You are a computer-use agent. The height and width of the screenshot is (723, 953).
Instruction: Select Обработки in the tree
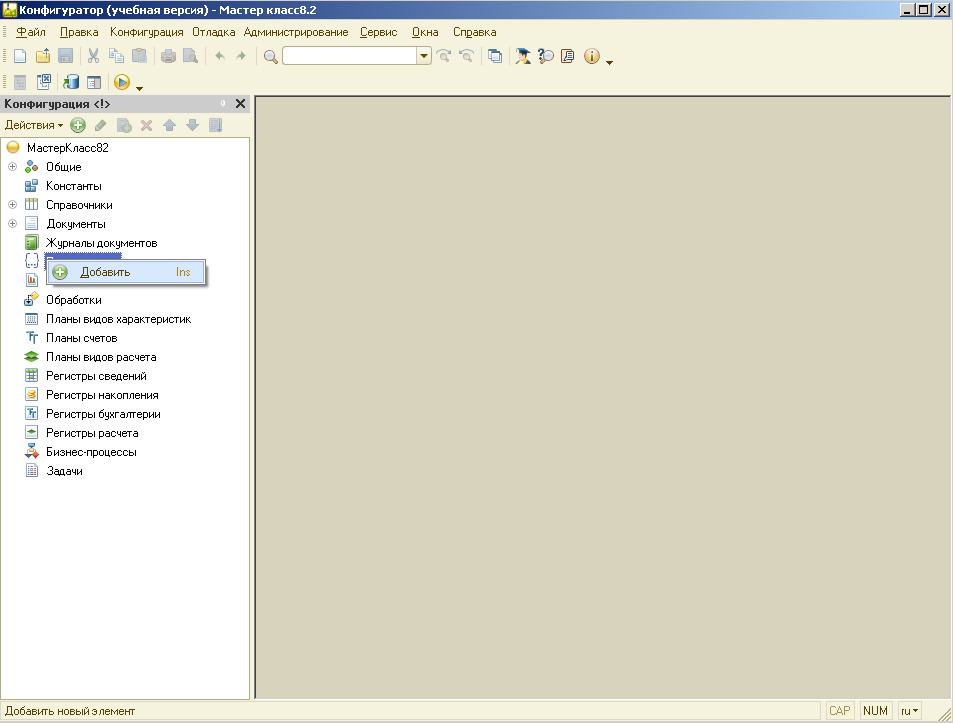[x=74, y=300]
